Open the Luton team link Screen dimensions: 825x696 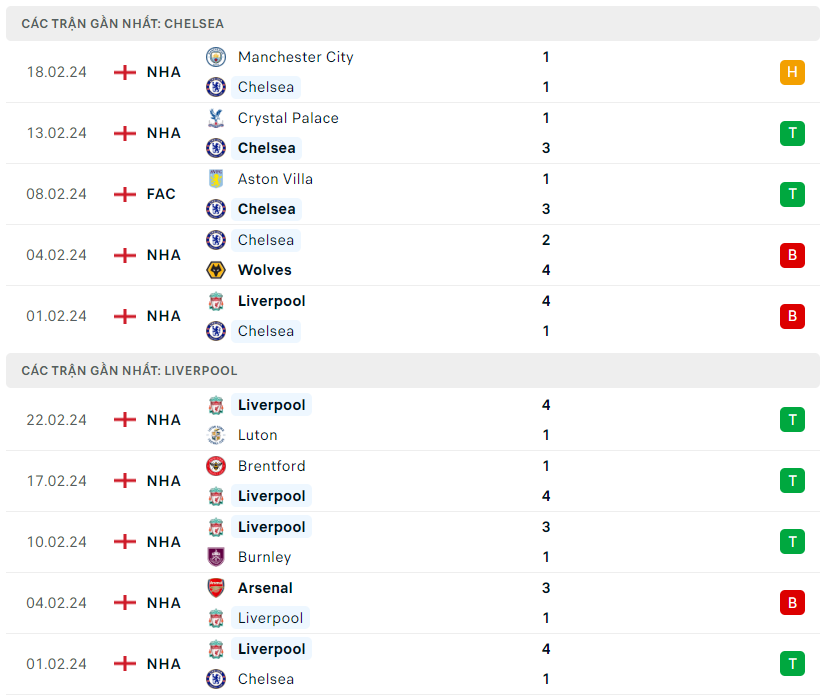pos(258,435)
